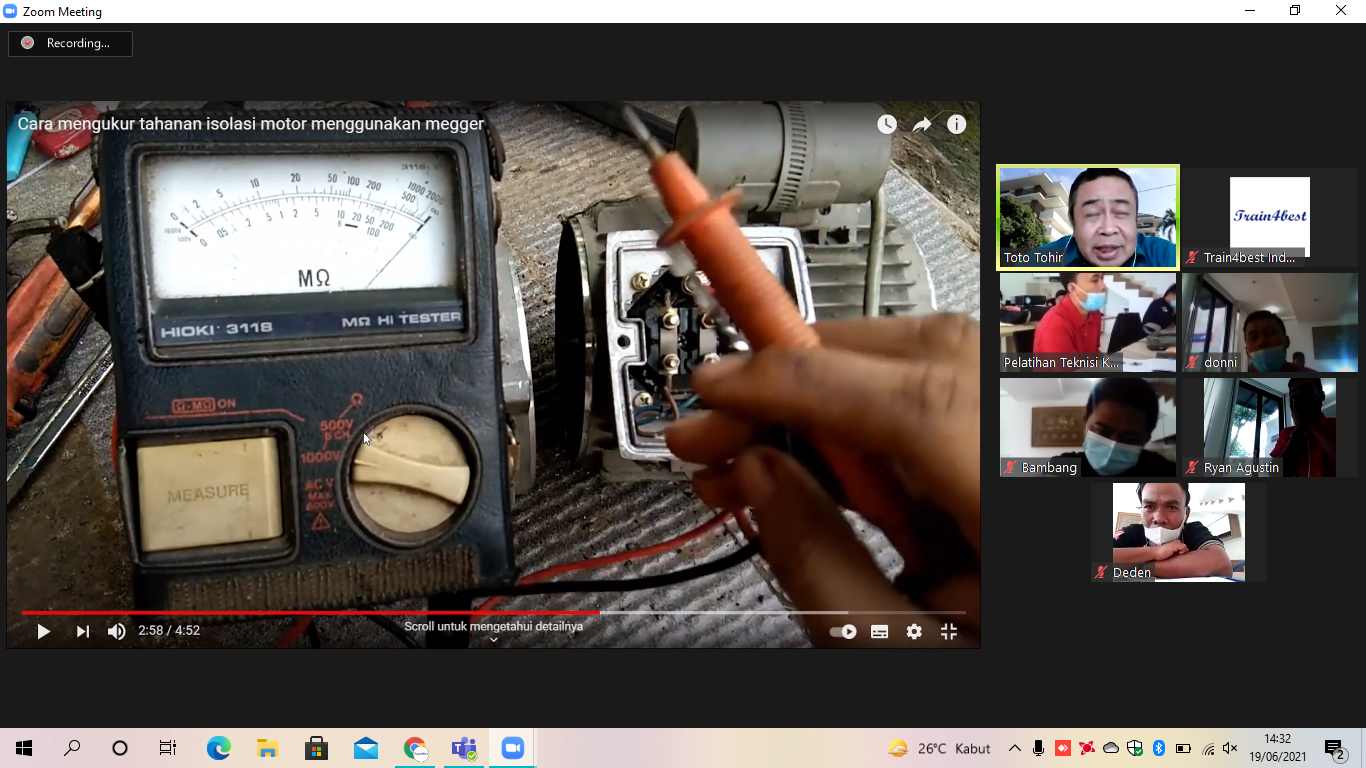Open video settings gear

pos(914,631)
